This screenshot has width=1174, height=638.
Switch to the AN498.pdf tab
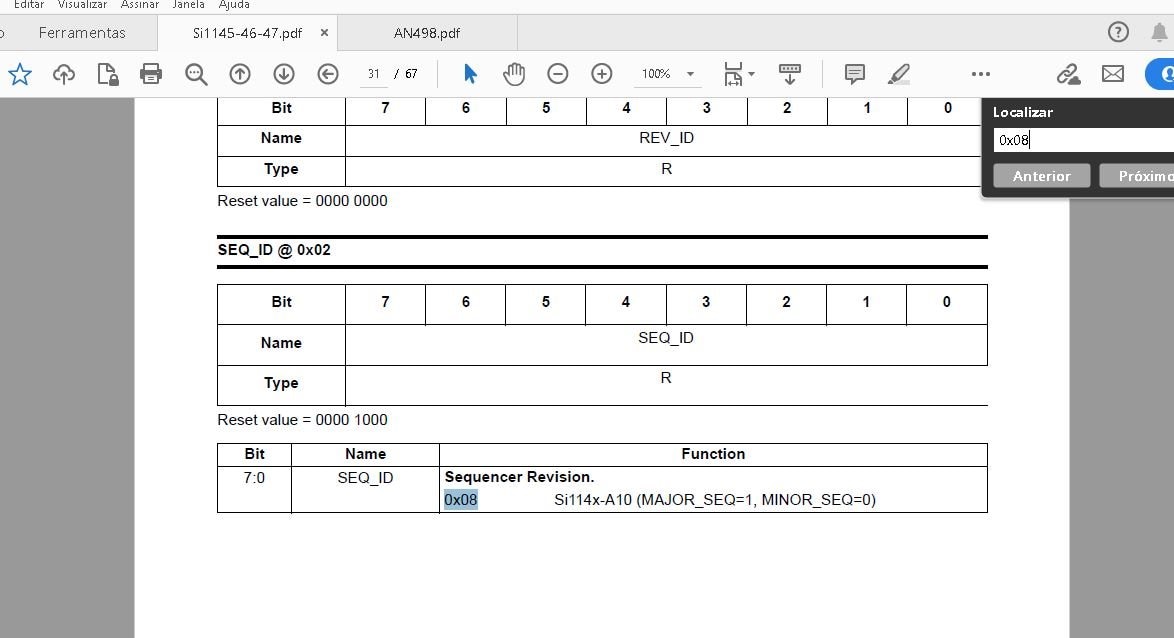(x=427, y=33)
